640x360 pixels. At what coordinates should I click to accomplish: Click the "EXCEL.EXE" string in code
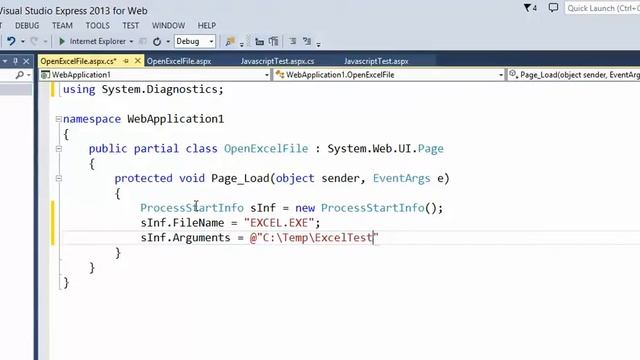279,223
